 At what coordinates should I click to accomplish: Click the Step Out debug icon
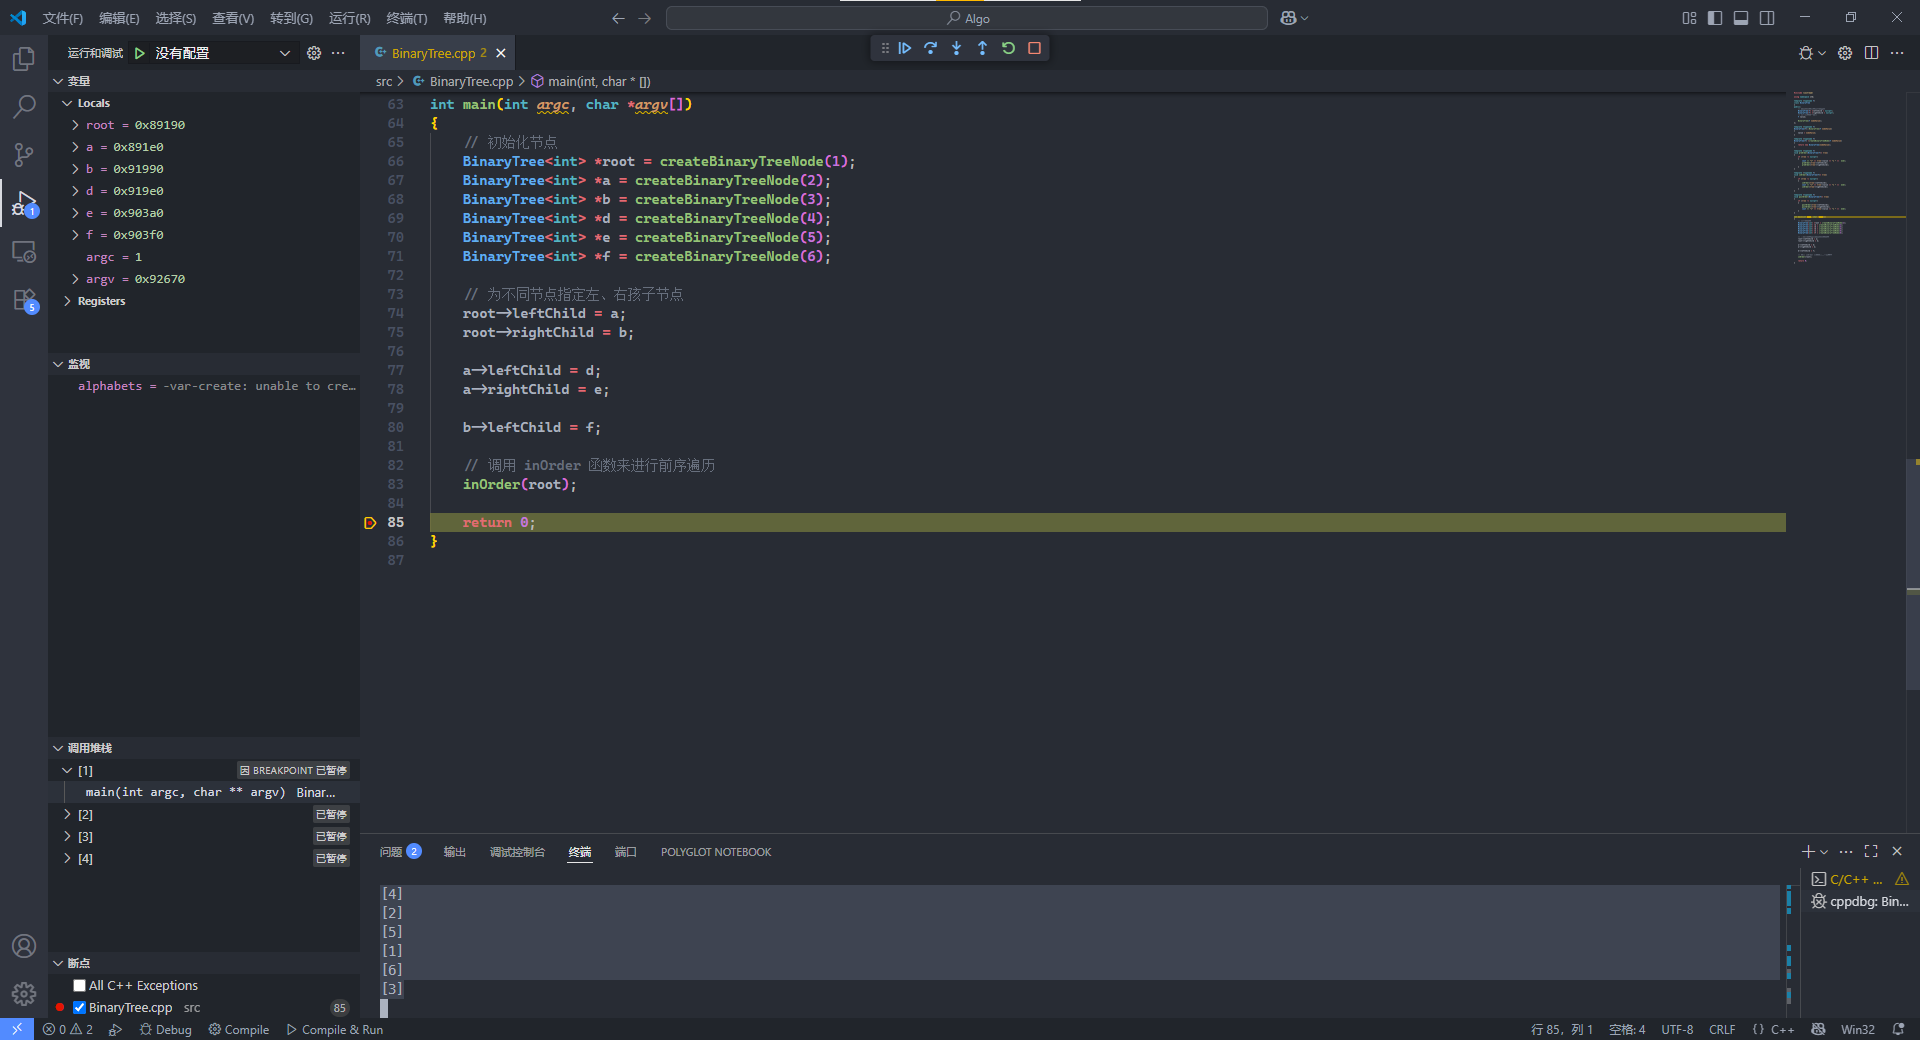(982, 48)
